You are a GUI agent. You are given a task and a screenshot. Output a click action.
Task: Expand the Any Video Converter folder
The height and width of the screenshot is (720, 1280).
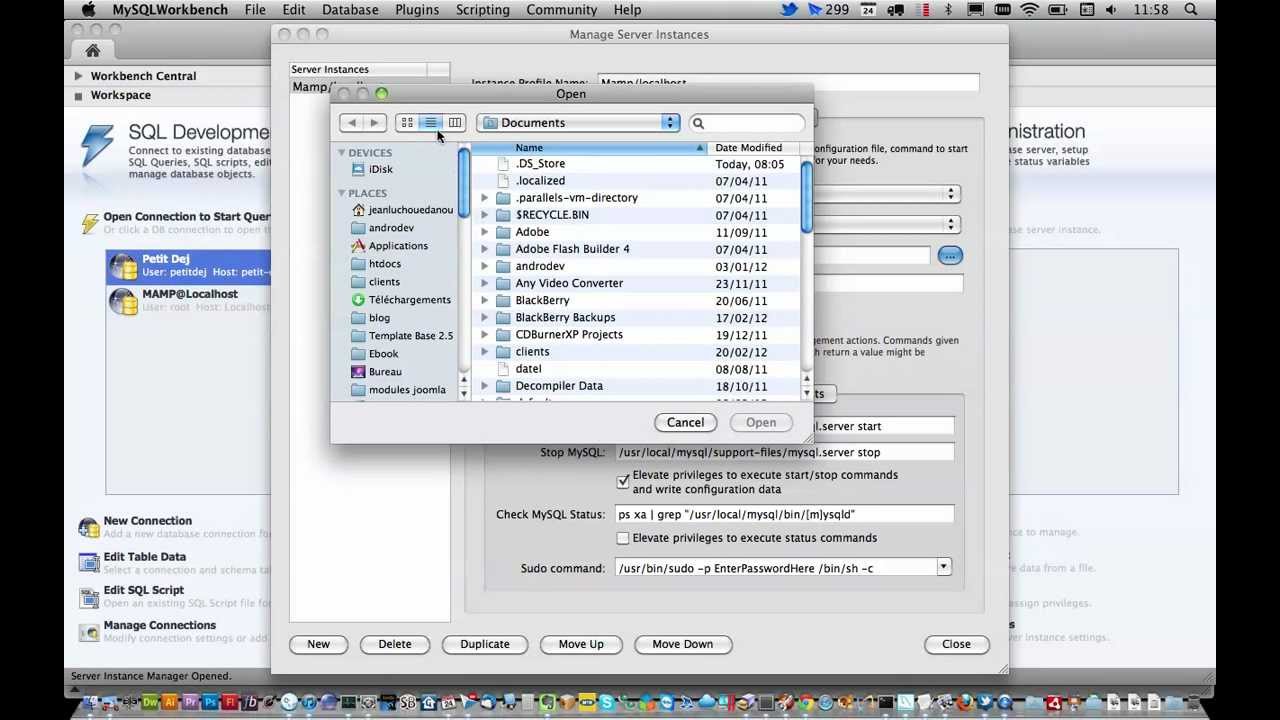click(485, 284)
